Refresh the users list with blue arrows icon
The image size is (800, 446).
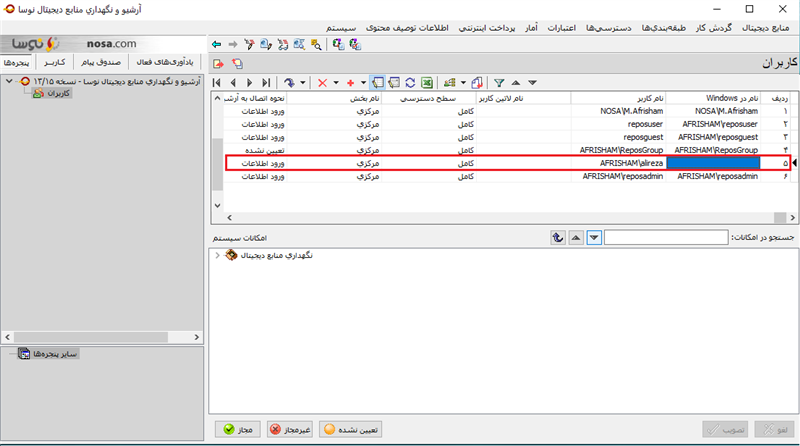tap(410, 83)
